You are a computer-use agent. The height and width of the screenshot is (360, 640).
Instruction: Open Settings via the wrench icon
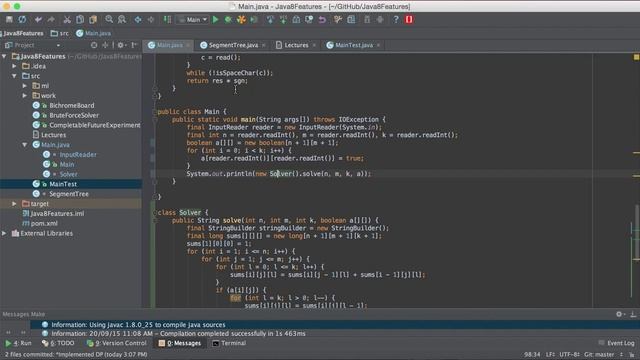338,19
